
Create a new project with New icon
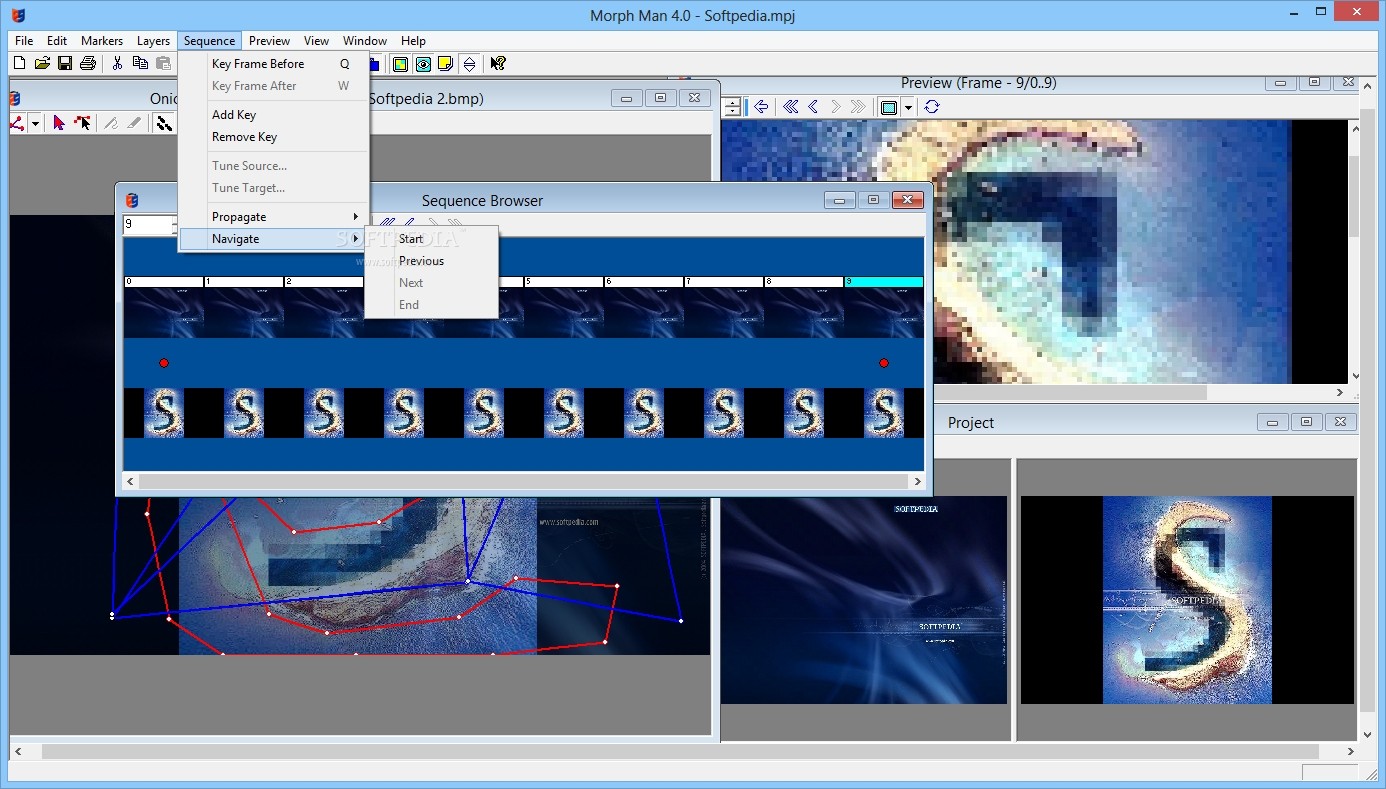pos(19,63)
